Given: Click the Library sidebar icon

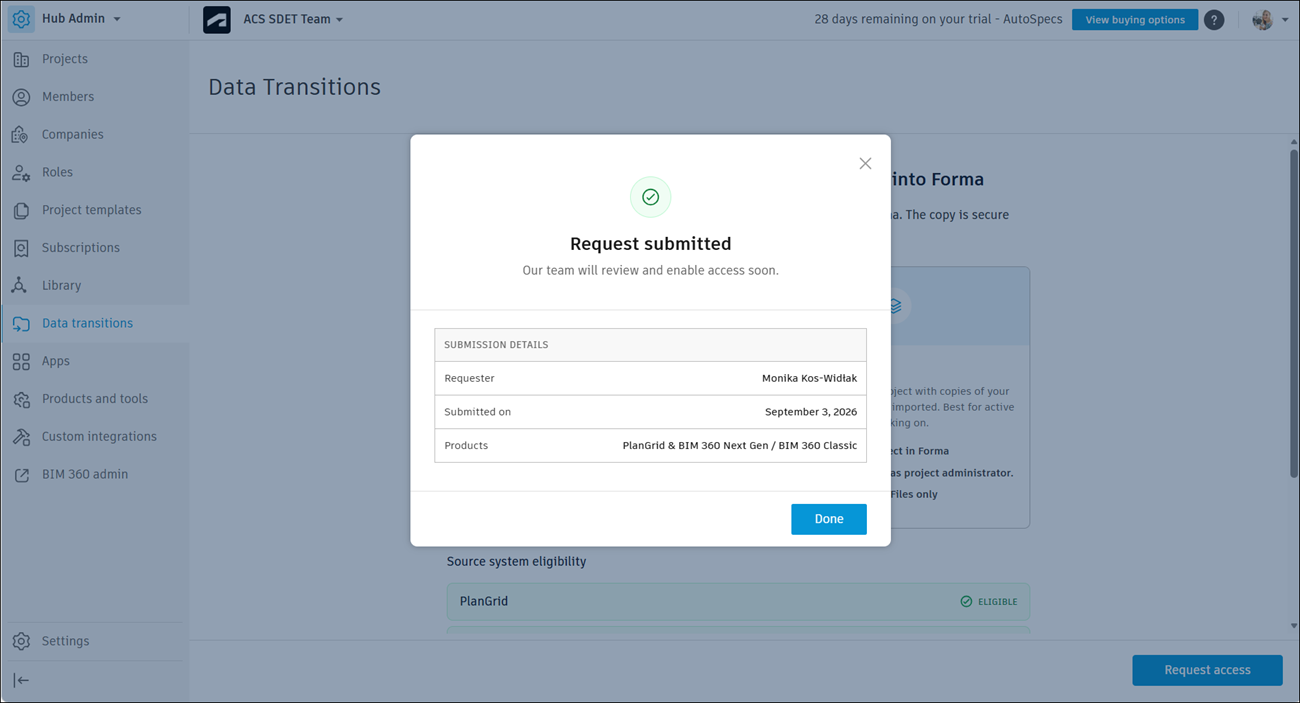Looking at the screenshot, I should [x=21, y=286].
